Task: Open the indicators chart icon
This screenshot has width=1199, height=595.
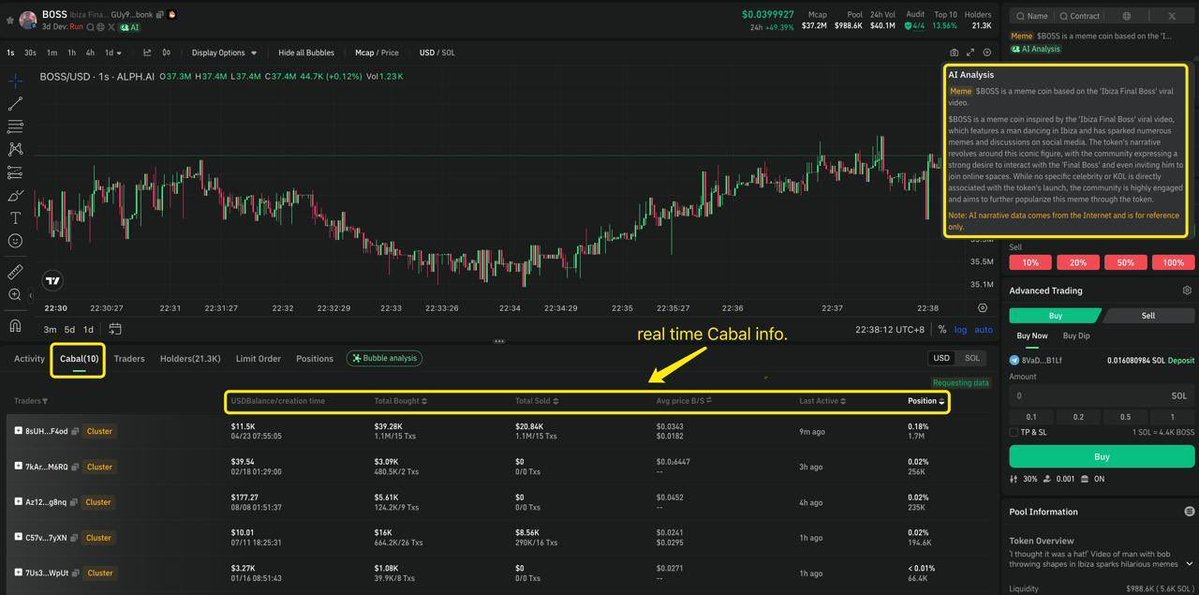Action: pyautogui.click(x=147, y=53)
